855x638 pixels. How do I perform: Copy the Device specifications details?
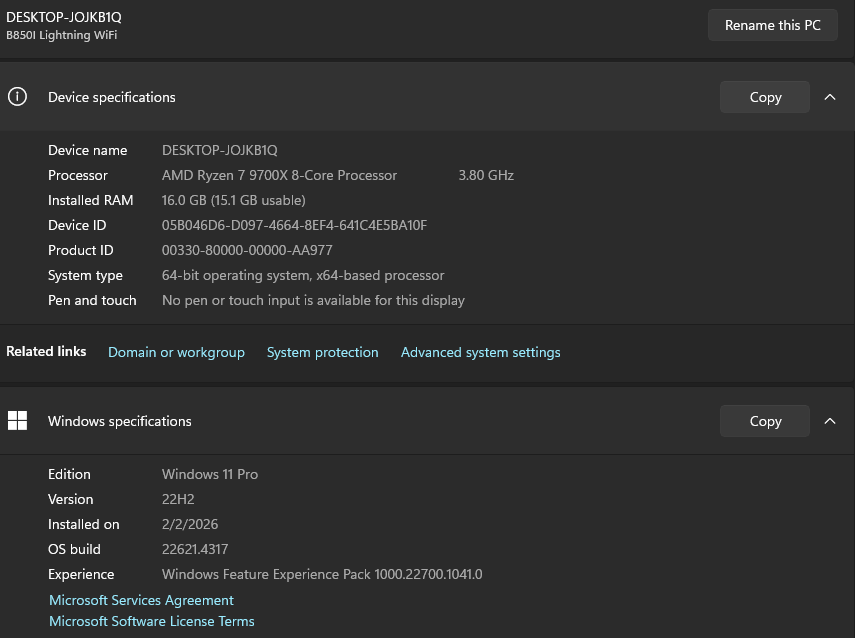tap(765, 97)
